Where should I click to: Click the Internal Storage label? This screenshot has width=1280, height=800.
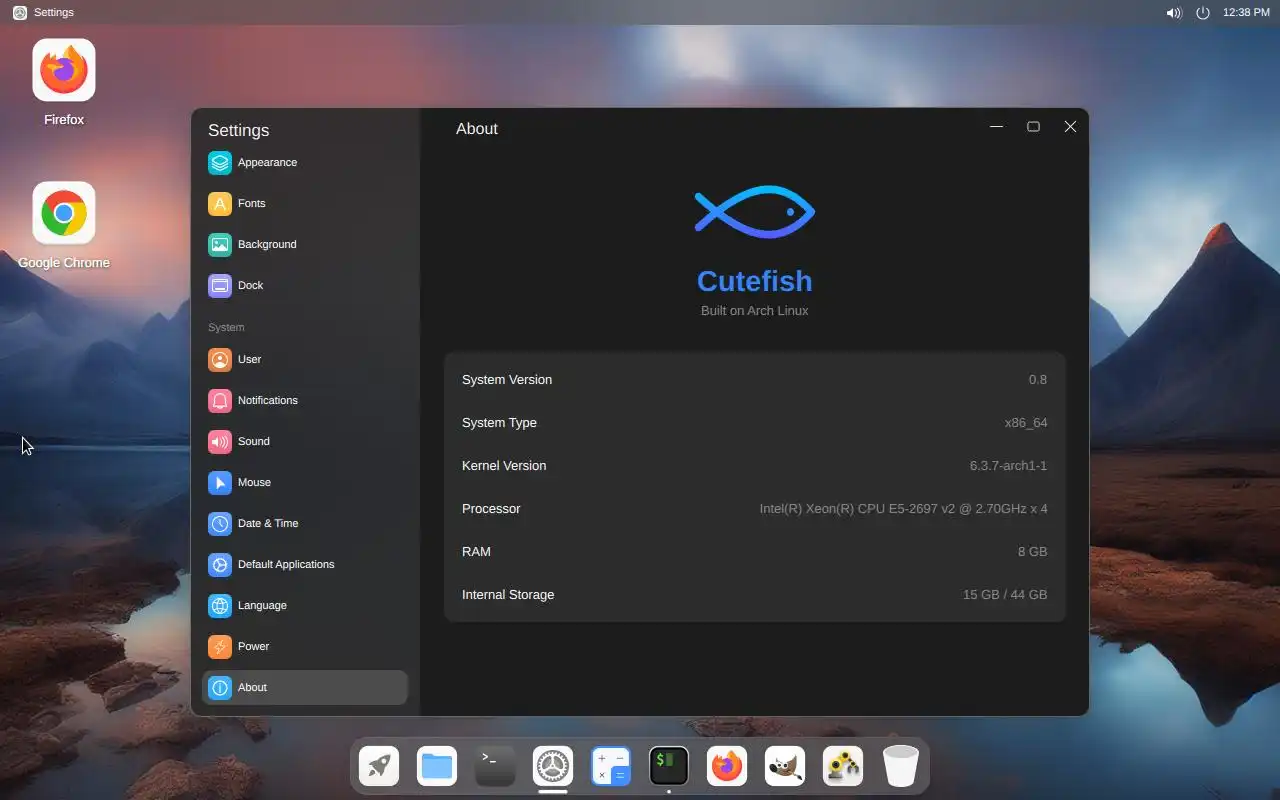(508, 595)
